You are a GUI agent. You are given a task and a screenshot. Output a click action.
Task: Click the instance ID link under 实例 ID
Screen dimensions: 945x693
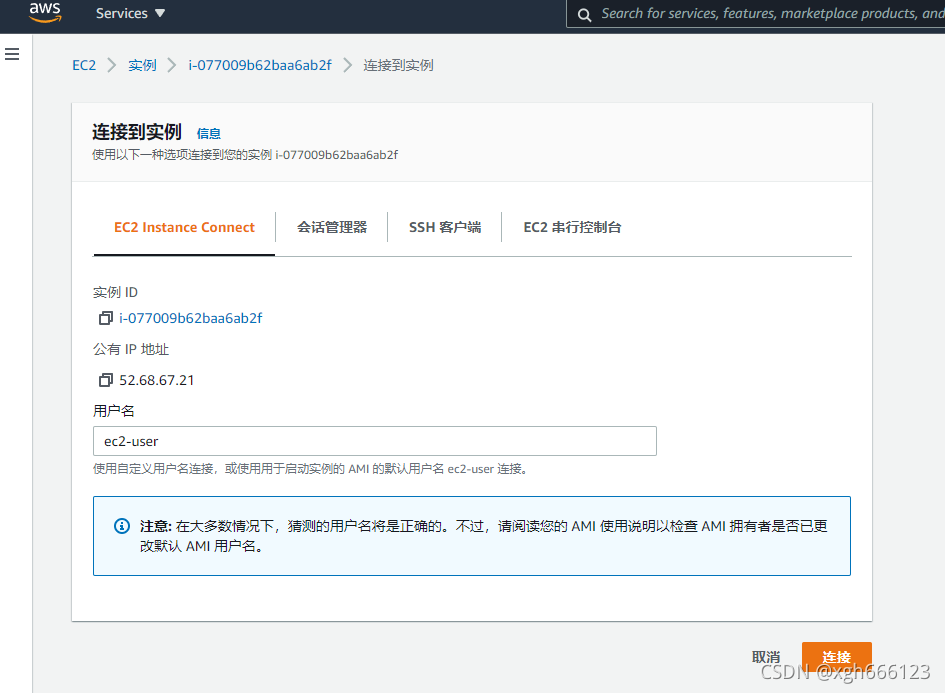pos(191,318)
